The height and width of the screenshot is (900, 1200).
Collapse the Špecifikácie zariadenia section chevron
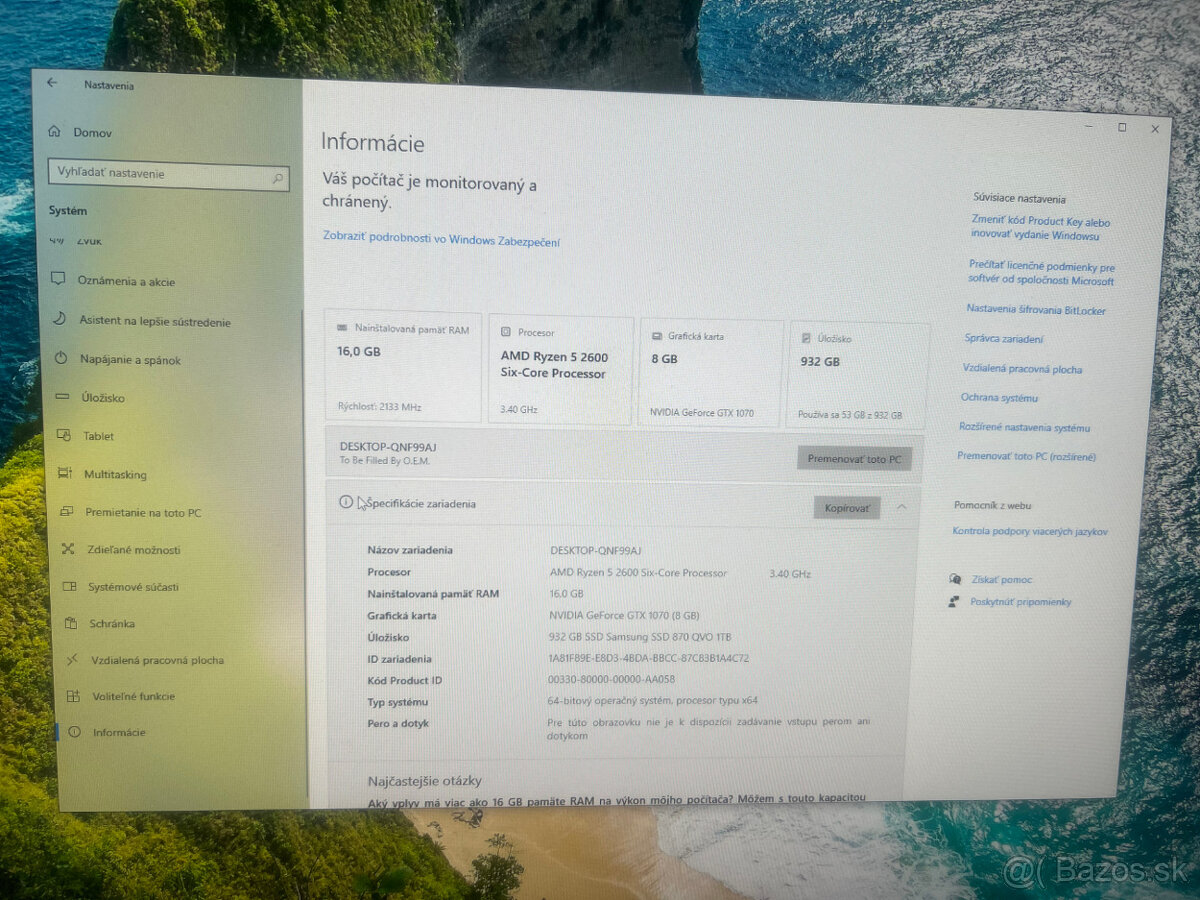click(903, 506)
